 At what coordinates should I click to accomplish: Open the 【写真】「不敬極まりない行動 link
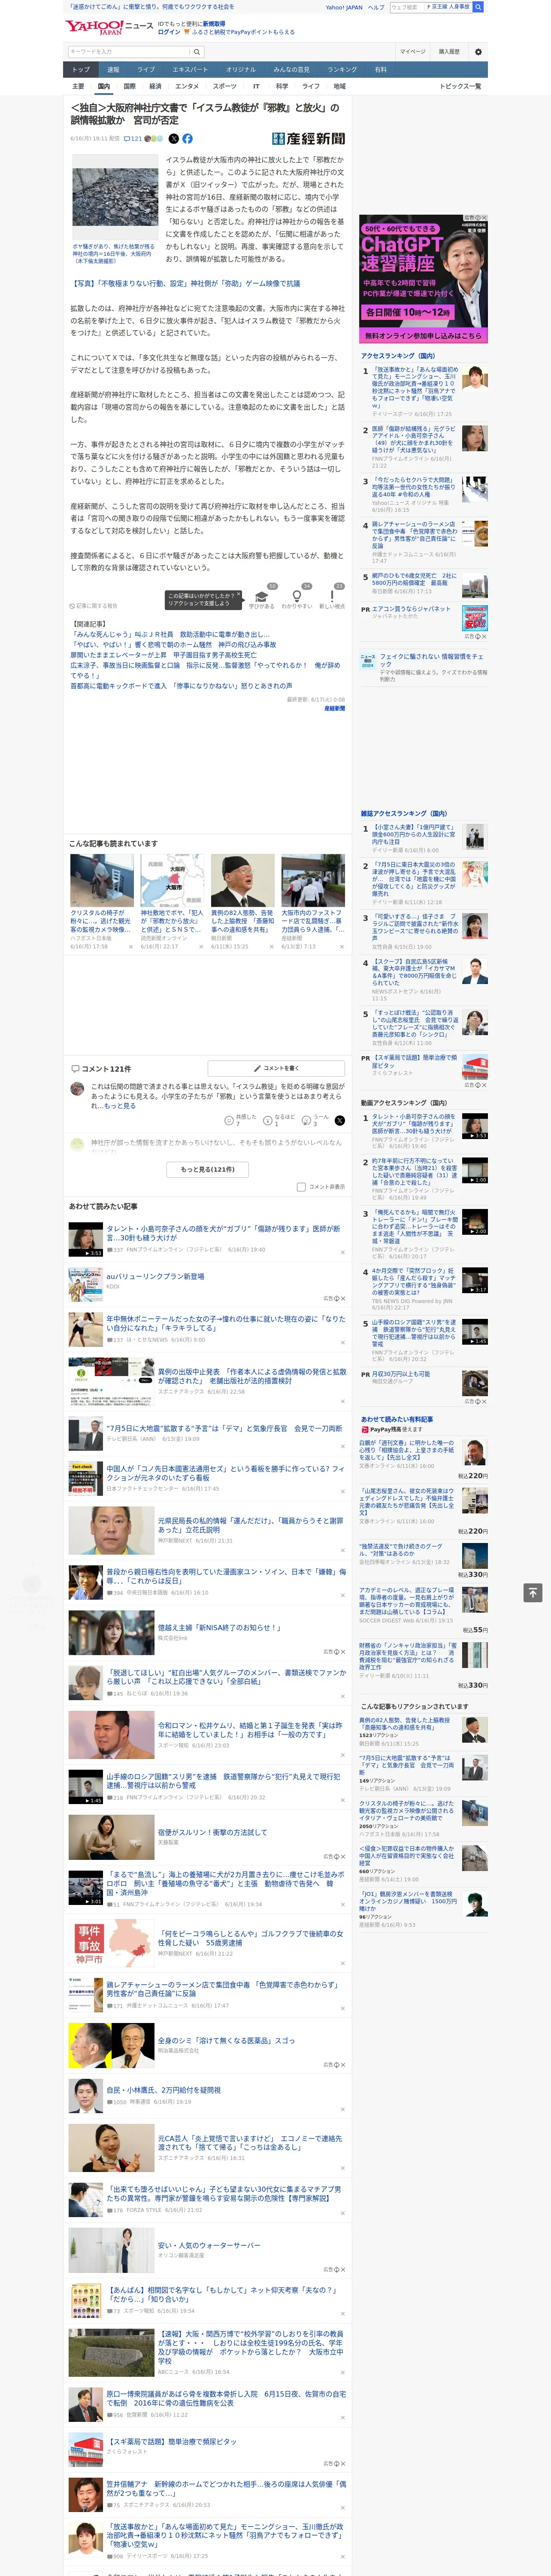(x=185, y=284)
